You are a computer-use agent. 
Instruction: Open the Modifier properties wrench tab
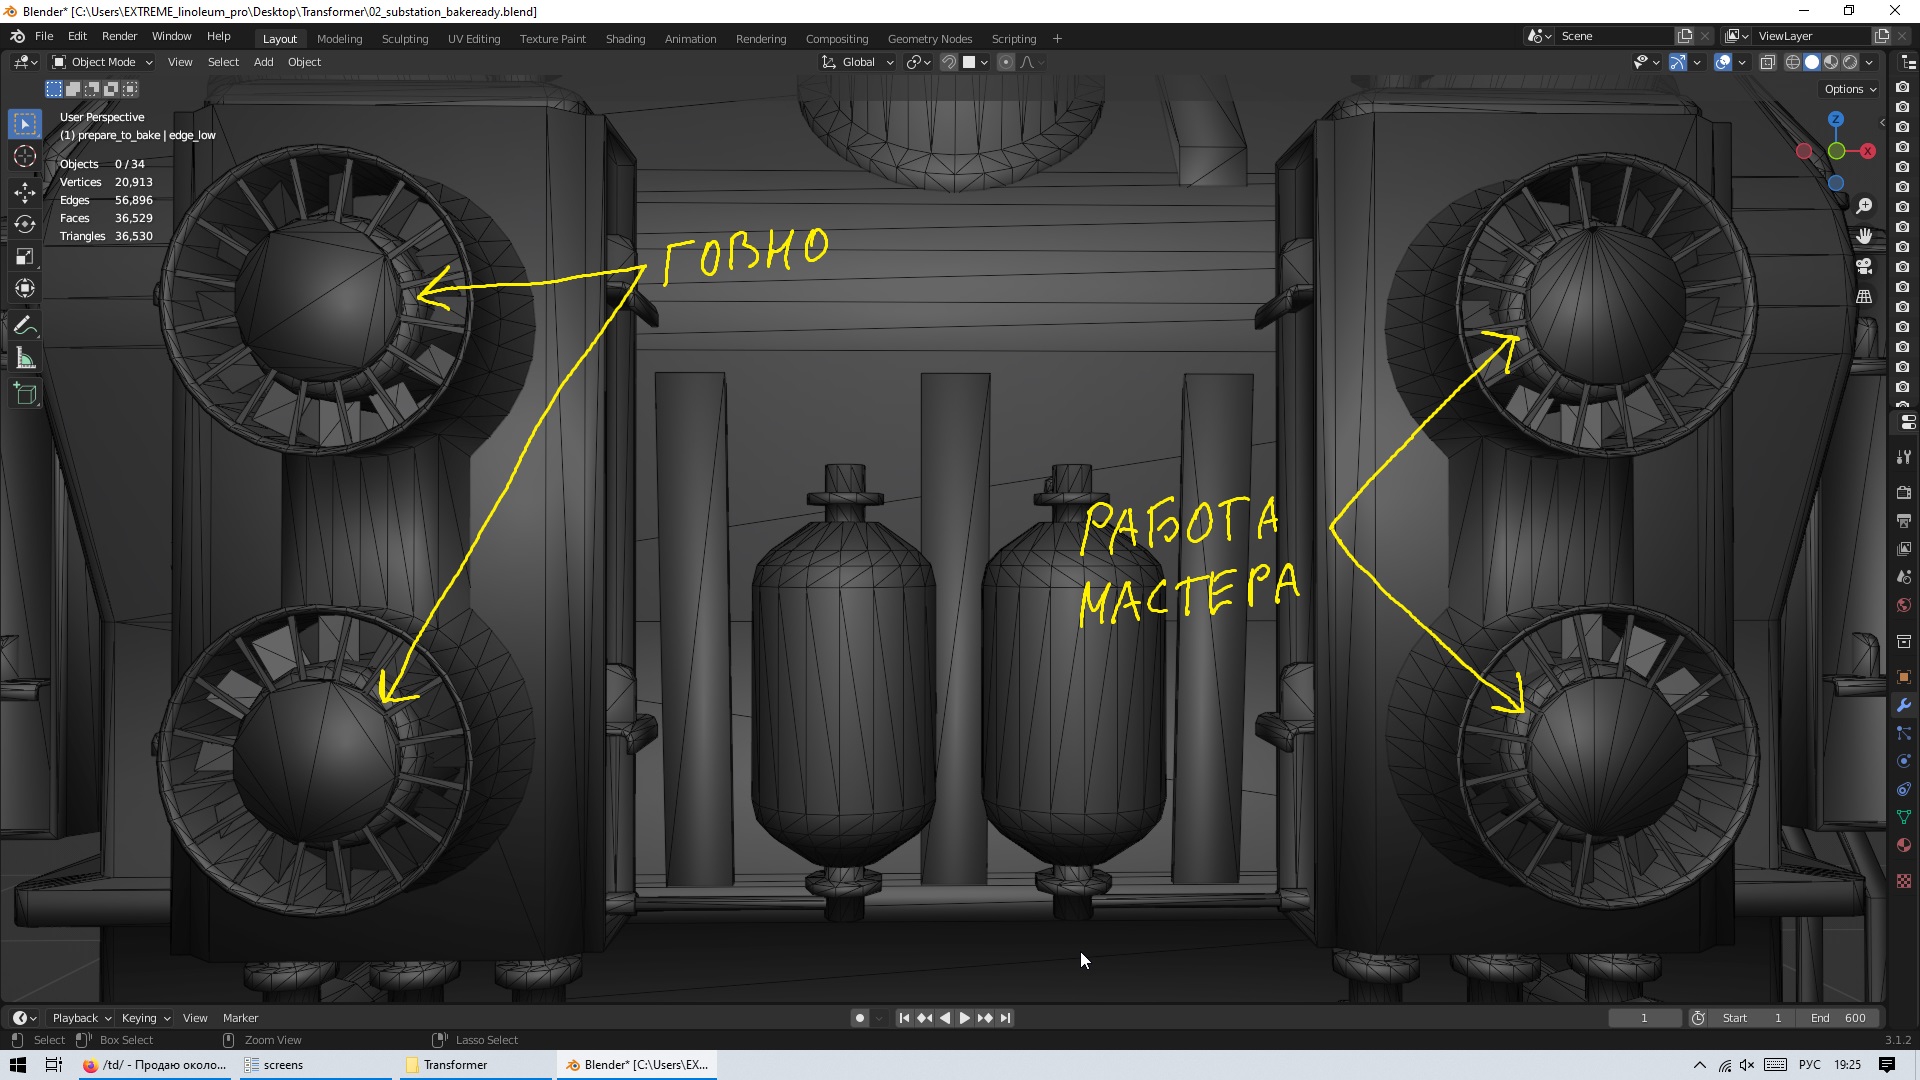1904,705
